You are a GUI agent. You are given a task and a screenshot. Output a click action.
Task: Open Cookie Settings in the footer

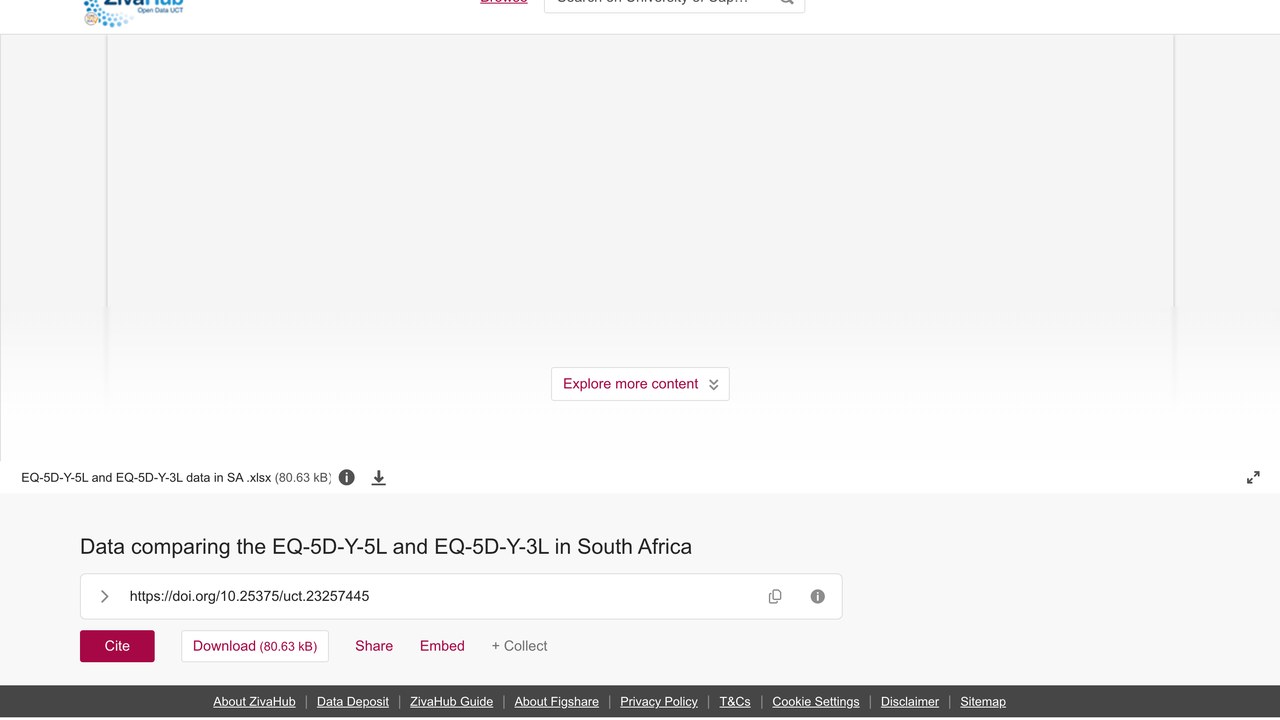point(816,702)
